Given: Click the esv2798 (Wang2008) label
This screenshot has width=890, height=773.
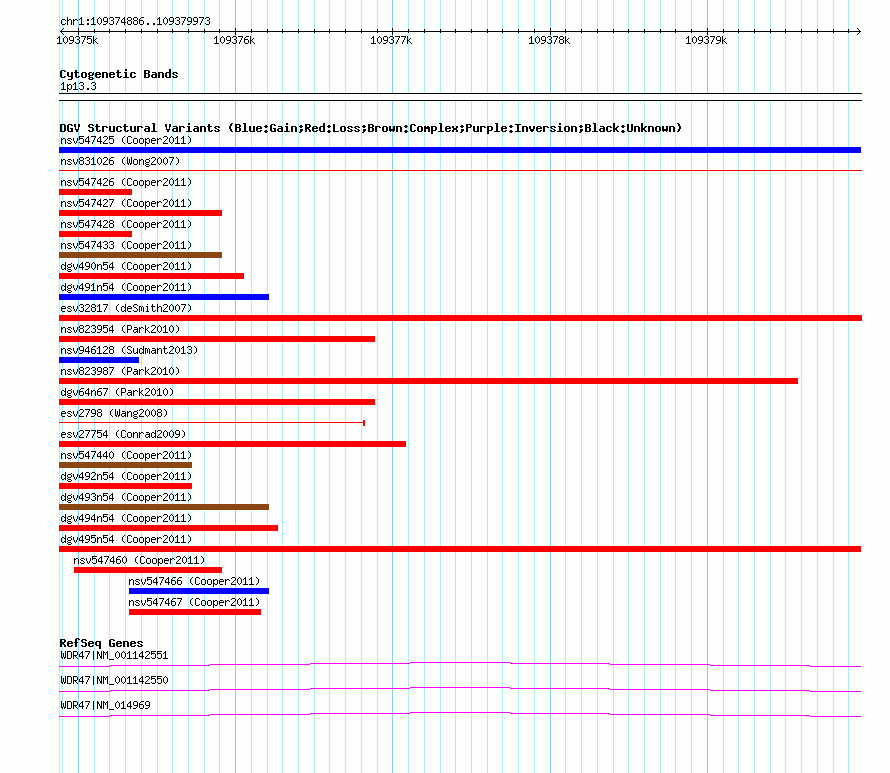Looking at the screenshot, I should click(114, 413).
